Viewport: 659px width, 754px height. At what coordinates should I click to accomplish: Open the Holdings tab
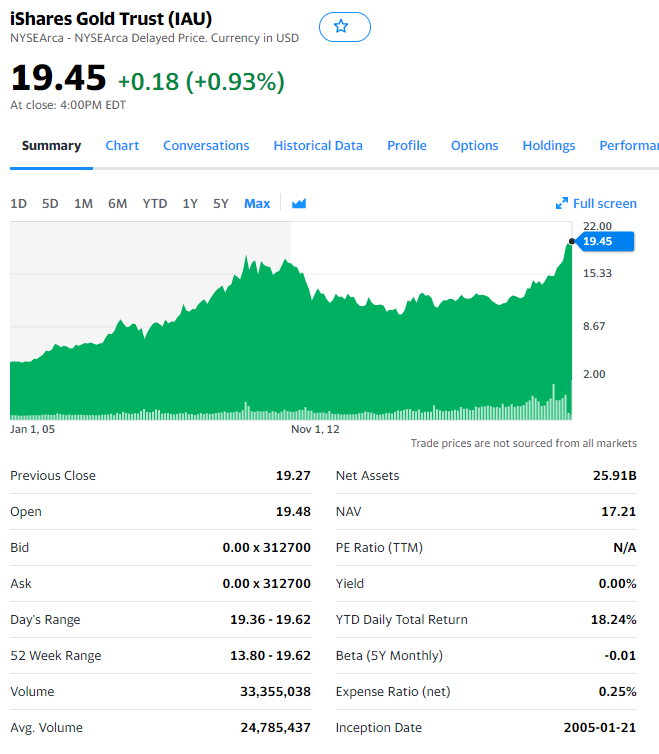(549, 146)
